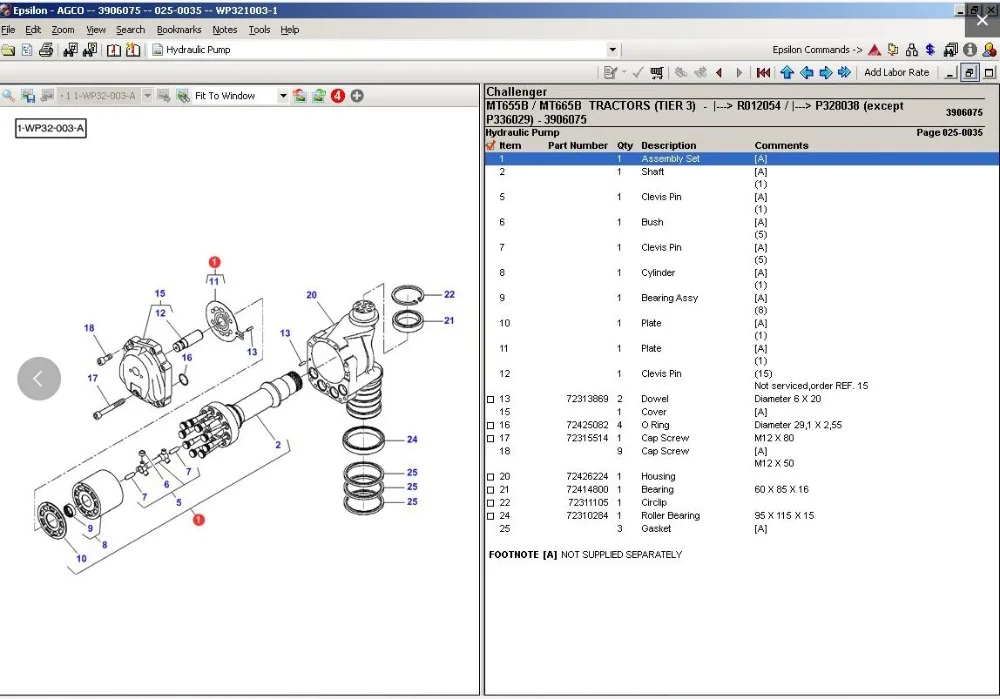1000x699 pixels.
Task: Check the box for item 13 Dowel
Action: click(x=490, y=399)
